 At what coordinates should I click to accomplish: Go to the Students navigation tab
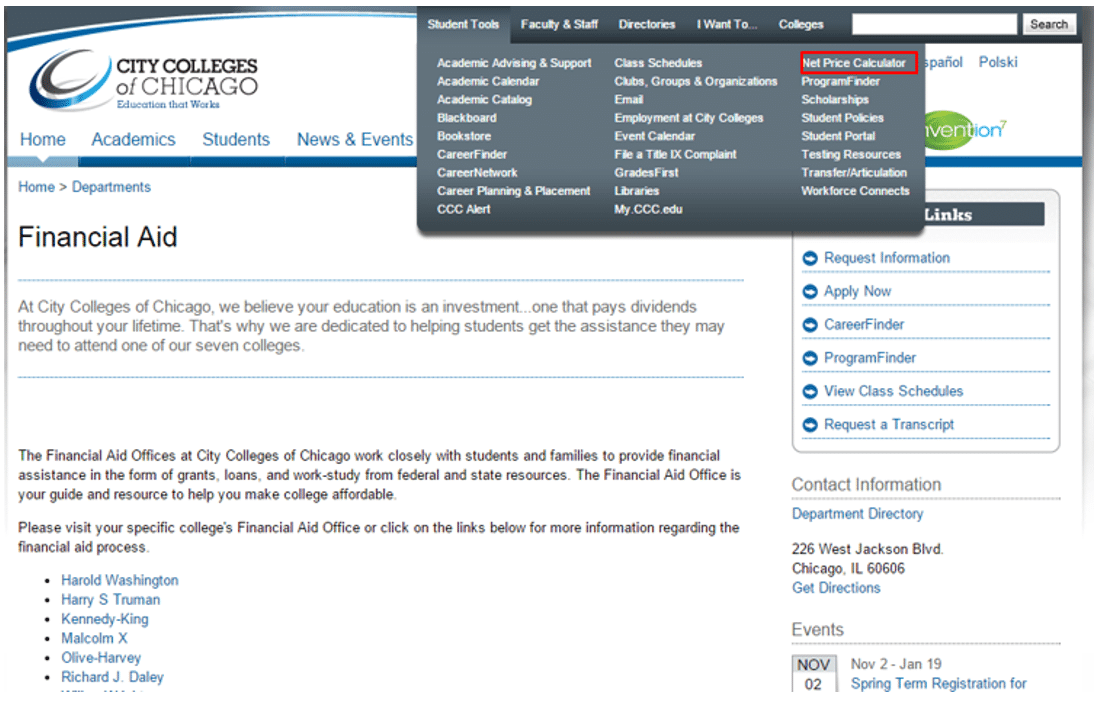click(236, 140)
